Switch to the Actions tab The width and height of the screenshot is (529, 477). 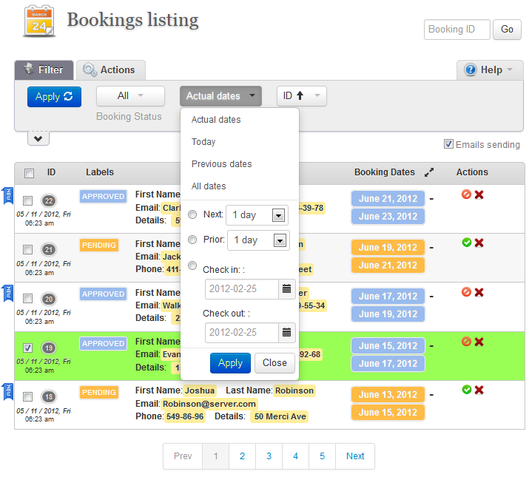tap(111, 70)
